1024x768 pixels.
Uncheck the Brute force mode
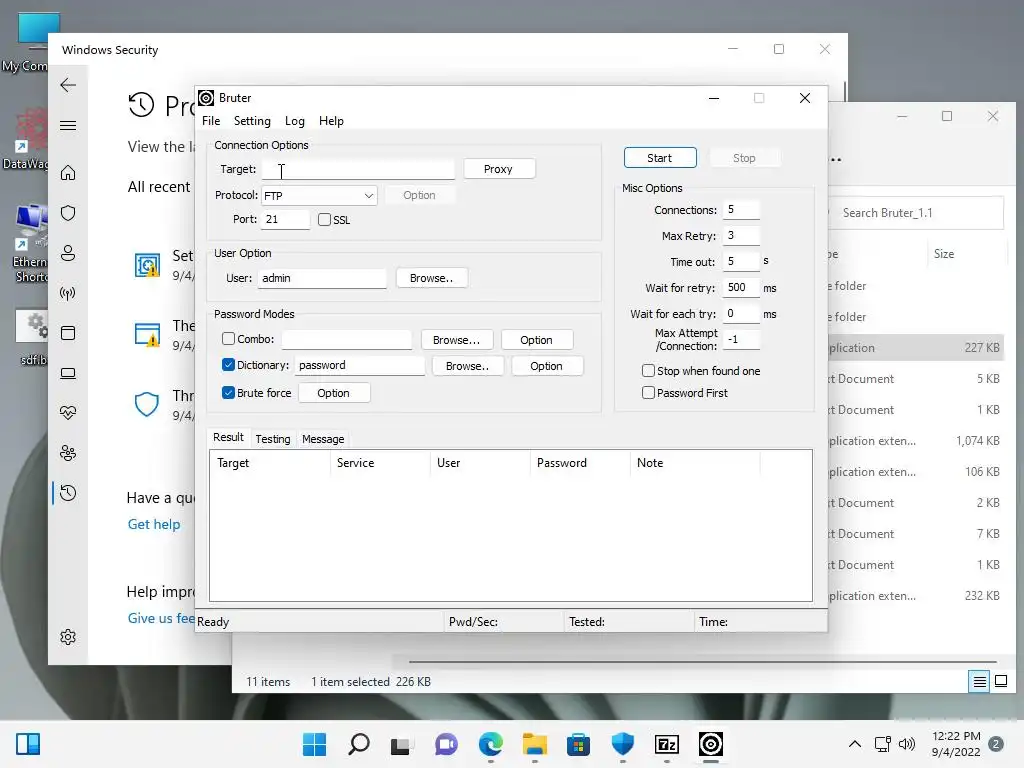[x=229, y=392]
